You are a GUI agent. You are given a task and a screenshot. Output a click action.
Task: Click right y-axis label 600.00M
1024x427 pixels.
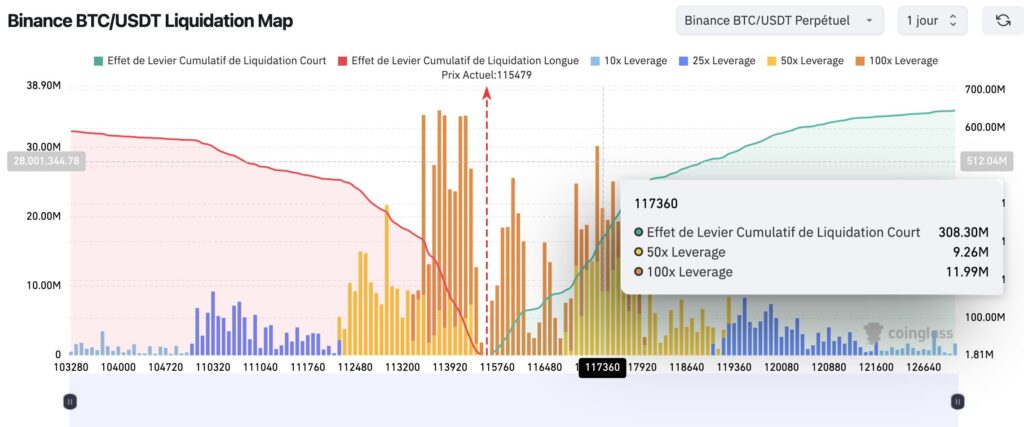pos(986,127)
